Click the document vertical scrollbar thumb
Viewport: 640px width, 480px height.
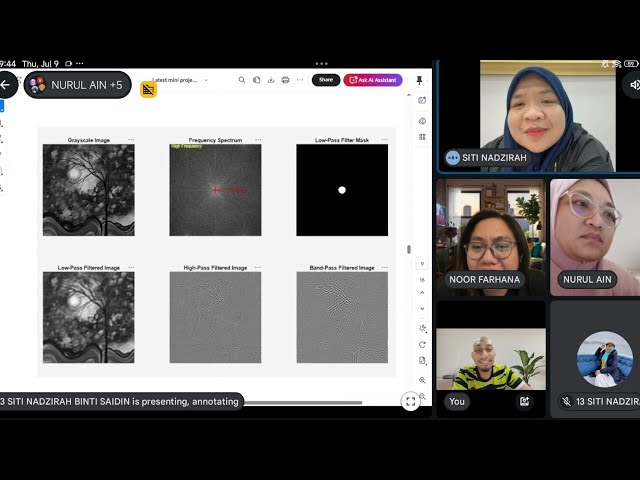coord(409,249)
